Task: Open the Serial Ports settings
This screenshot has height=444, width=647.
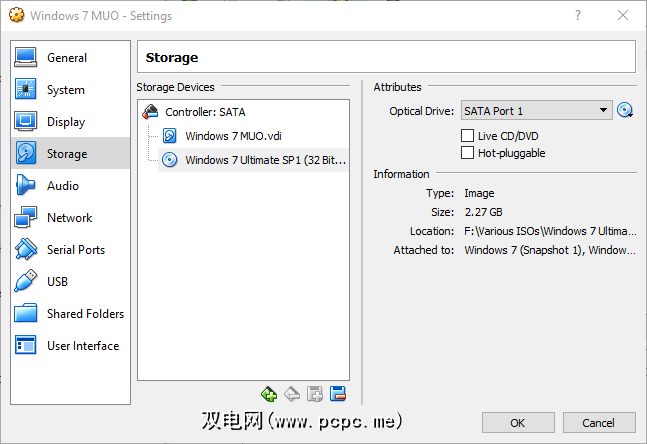Action: point(75,250)
